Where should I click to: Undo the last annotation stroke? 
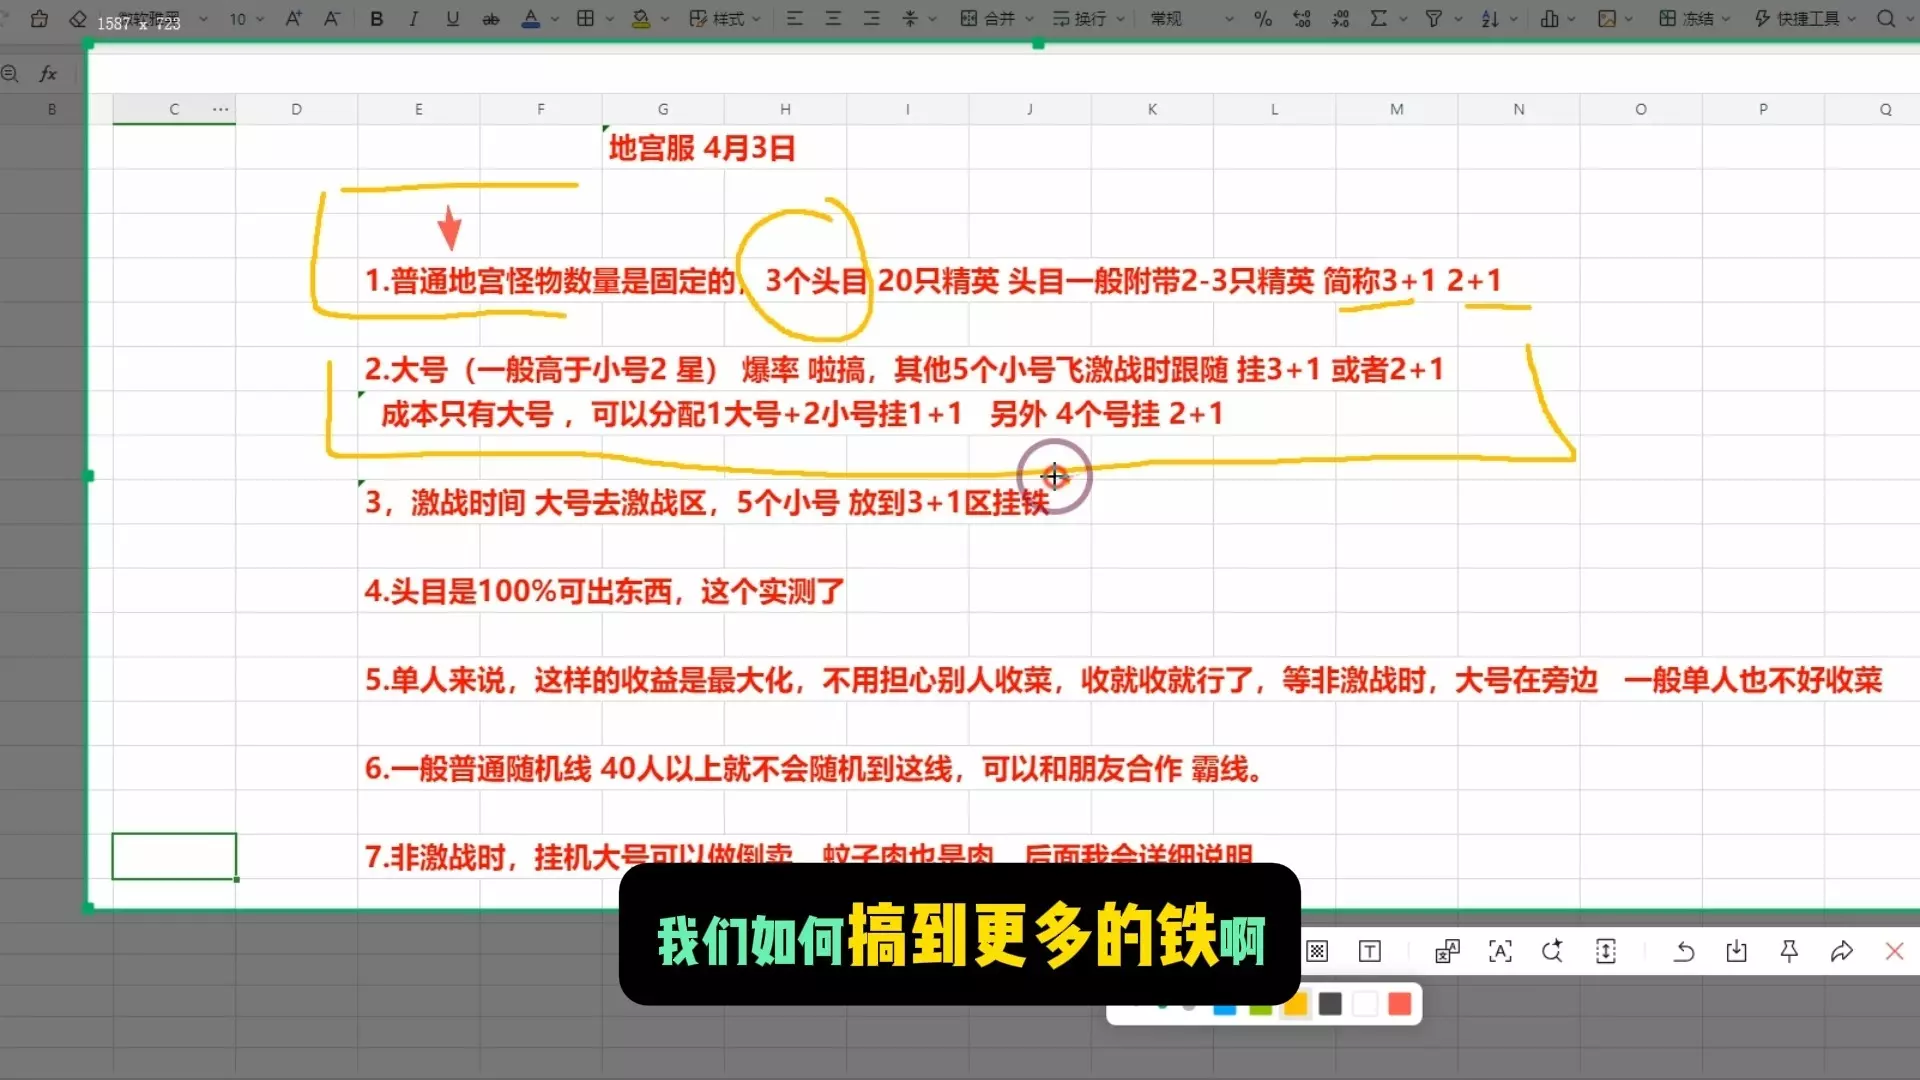point(1684,951)
